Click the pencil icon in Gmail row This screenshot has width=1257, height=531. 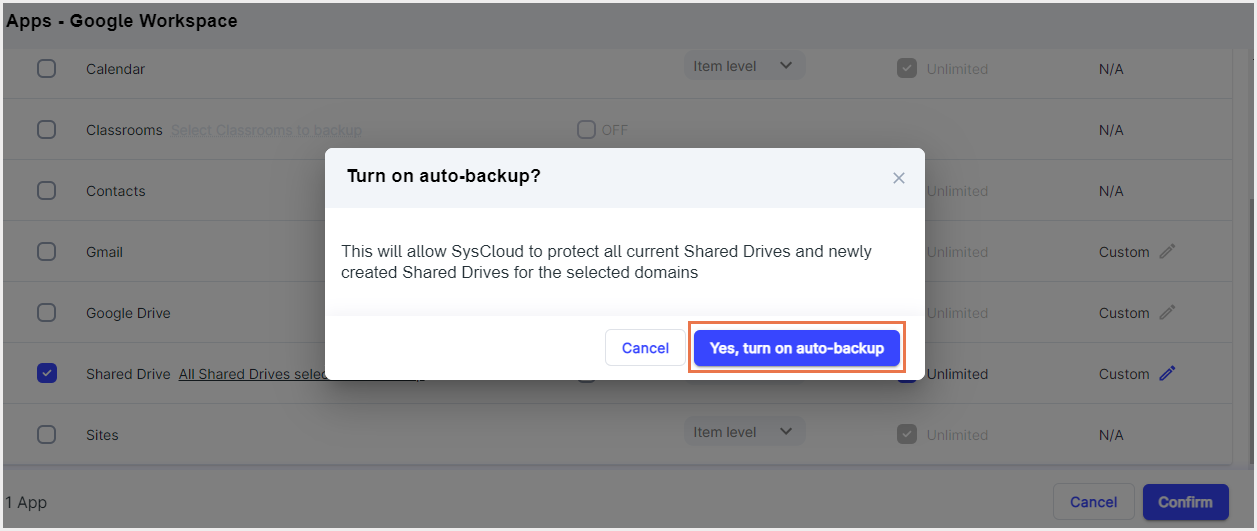pyautogui.click(x=1167, y=252)
